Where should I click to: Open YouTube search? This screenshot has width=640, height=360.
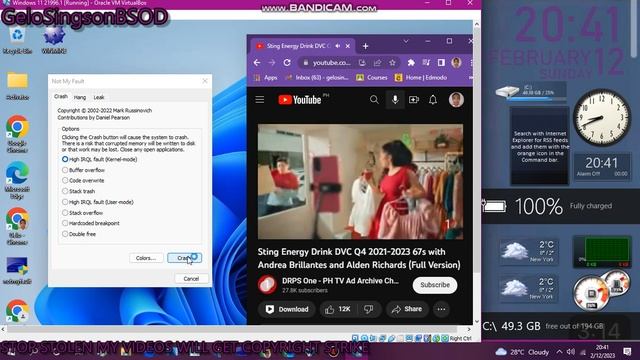[374, 100]
